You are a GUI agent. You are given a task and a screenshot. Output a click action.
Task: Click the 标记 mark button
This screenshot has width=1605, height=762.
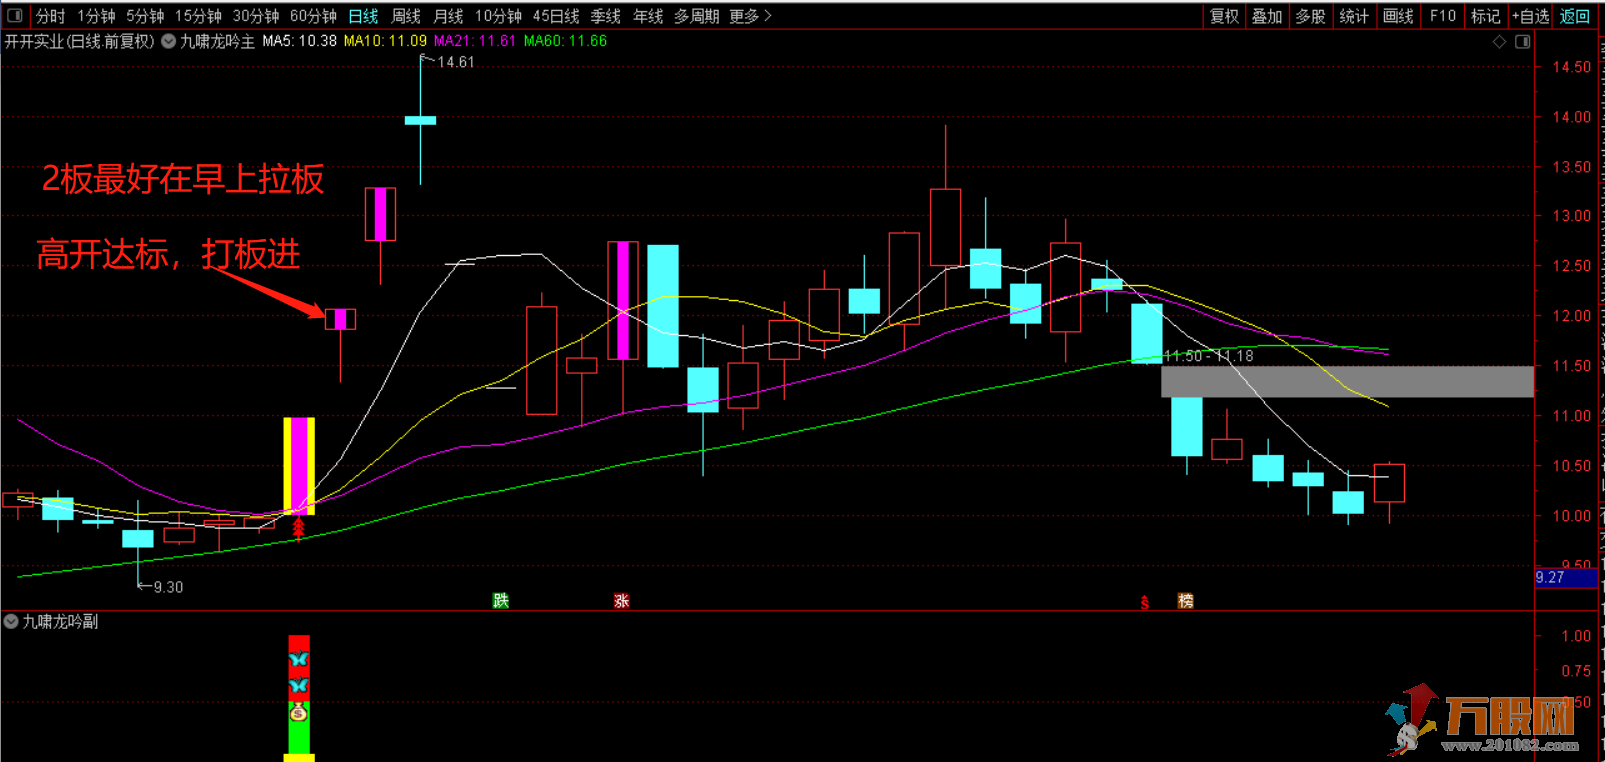(x=1486, y=16)
